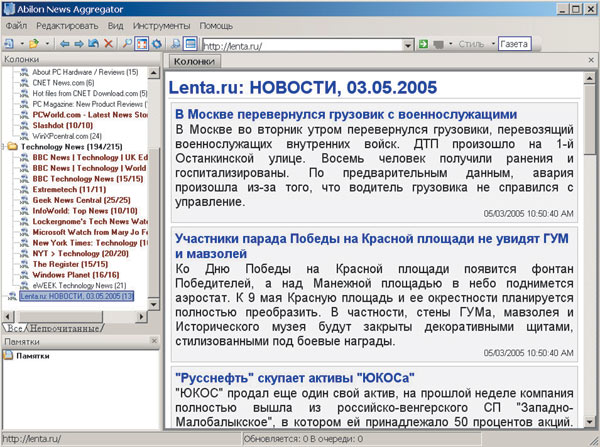This screenshot has height=447, width=600.
Task: Close the Колонки content tab panel
Action: coord(591,62)
